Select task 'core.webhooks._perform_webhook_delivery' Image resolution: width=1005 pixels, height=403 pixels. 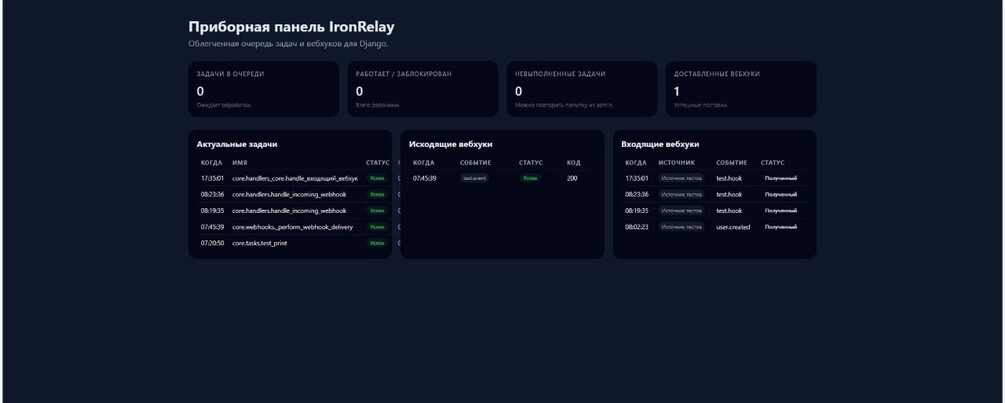[292, 227]
